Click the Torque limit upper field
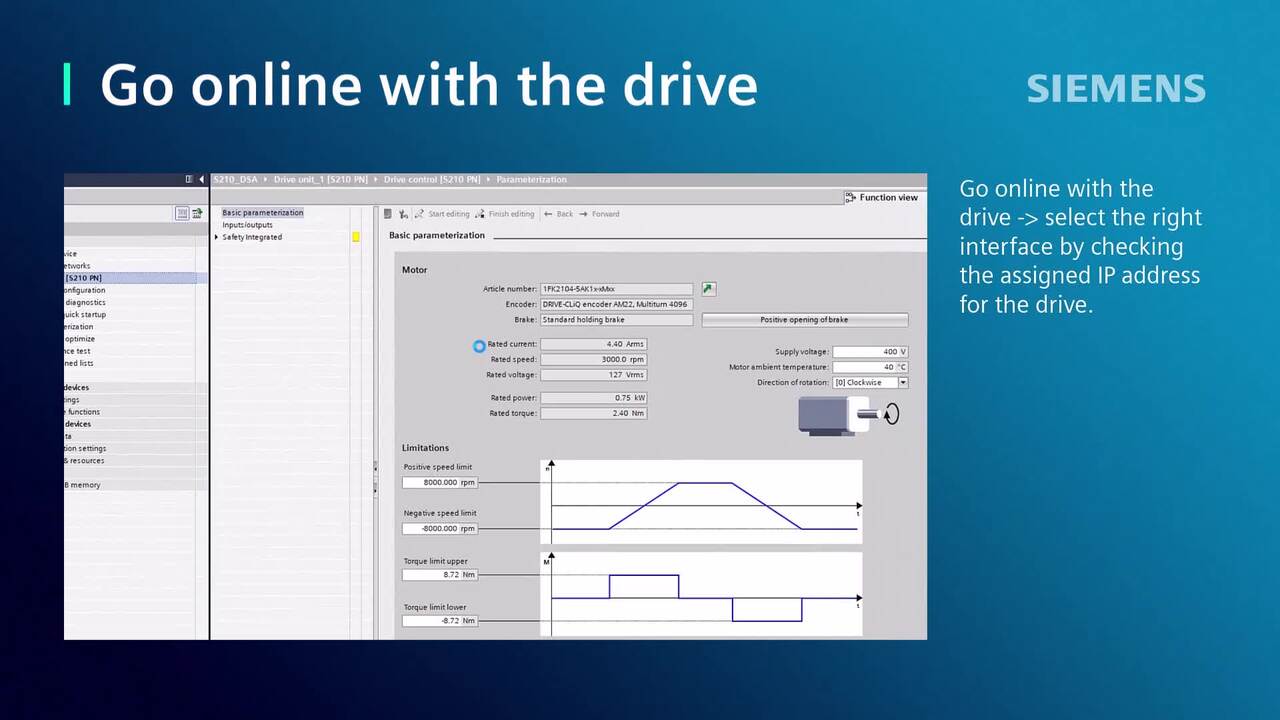 439,576
